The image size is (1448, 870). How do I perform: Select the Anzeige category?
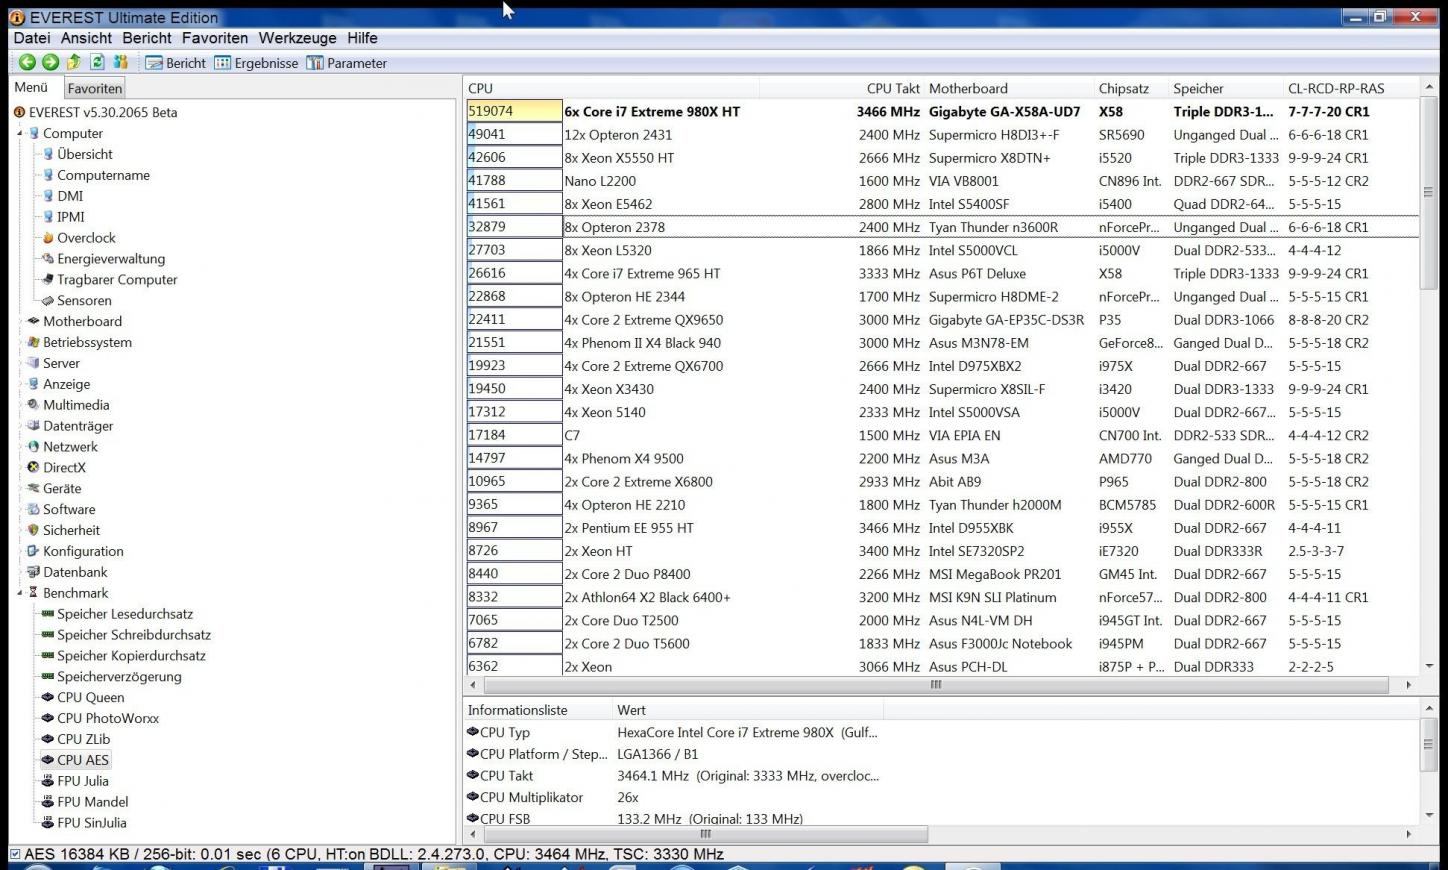pos(59,385)
